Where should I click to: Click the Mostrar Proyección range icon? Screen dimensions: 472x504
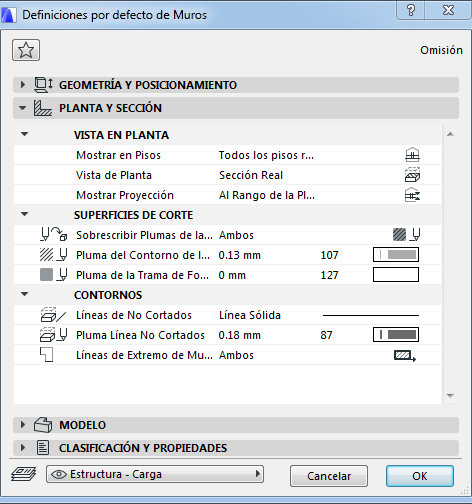pyautogui.click(x=412, y=195)
